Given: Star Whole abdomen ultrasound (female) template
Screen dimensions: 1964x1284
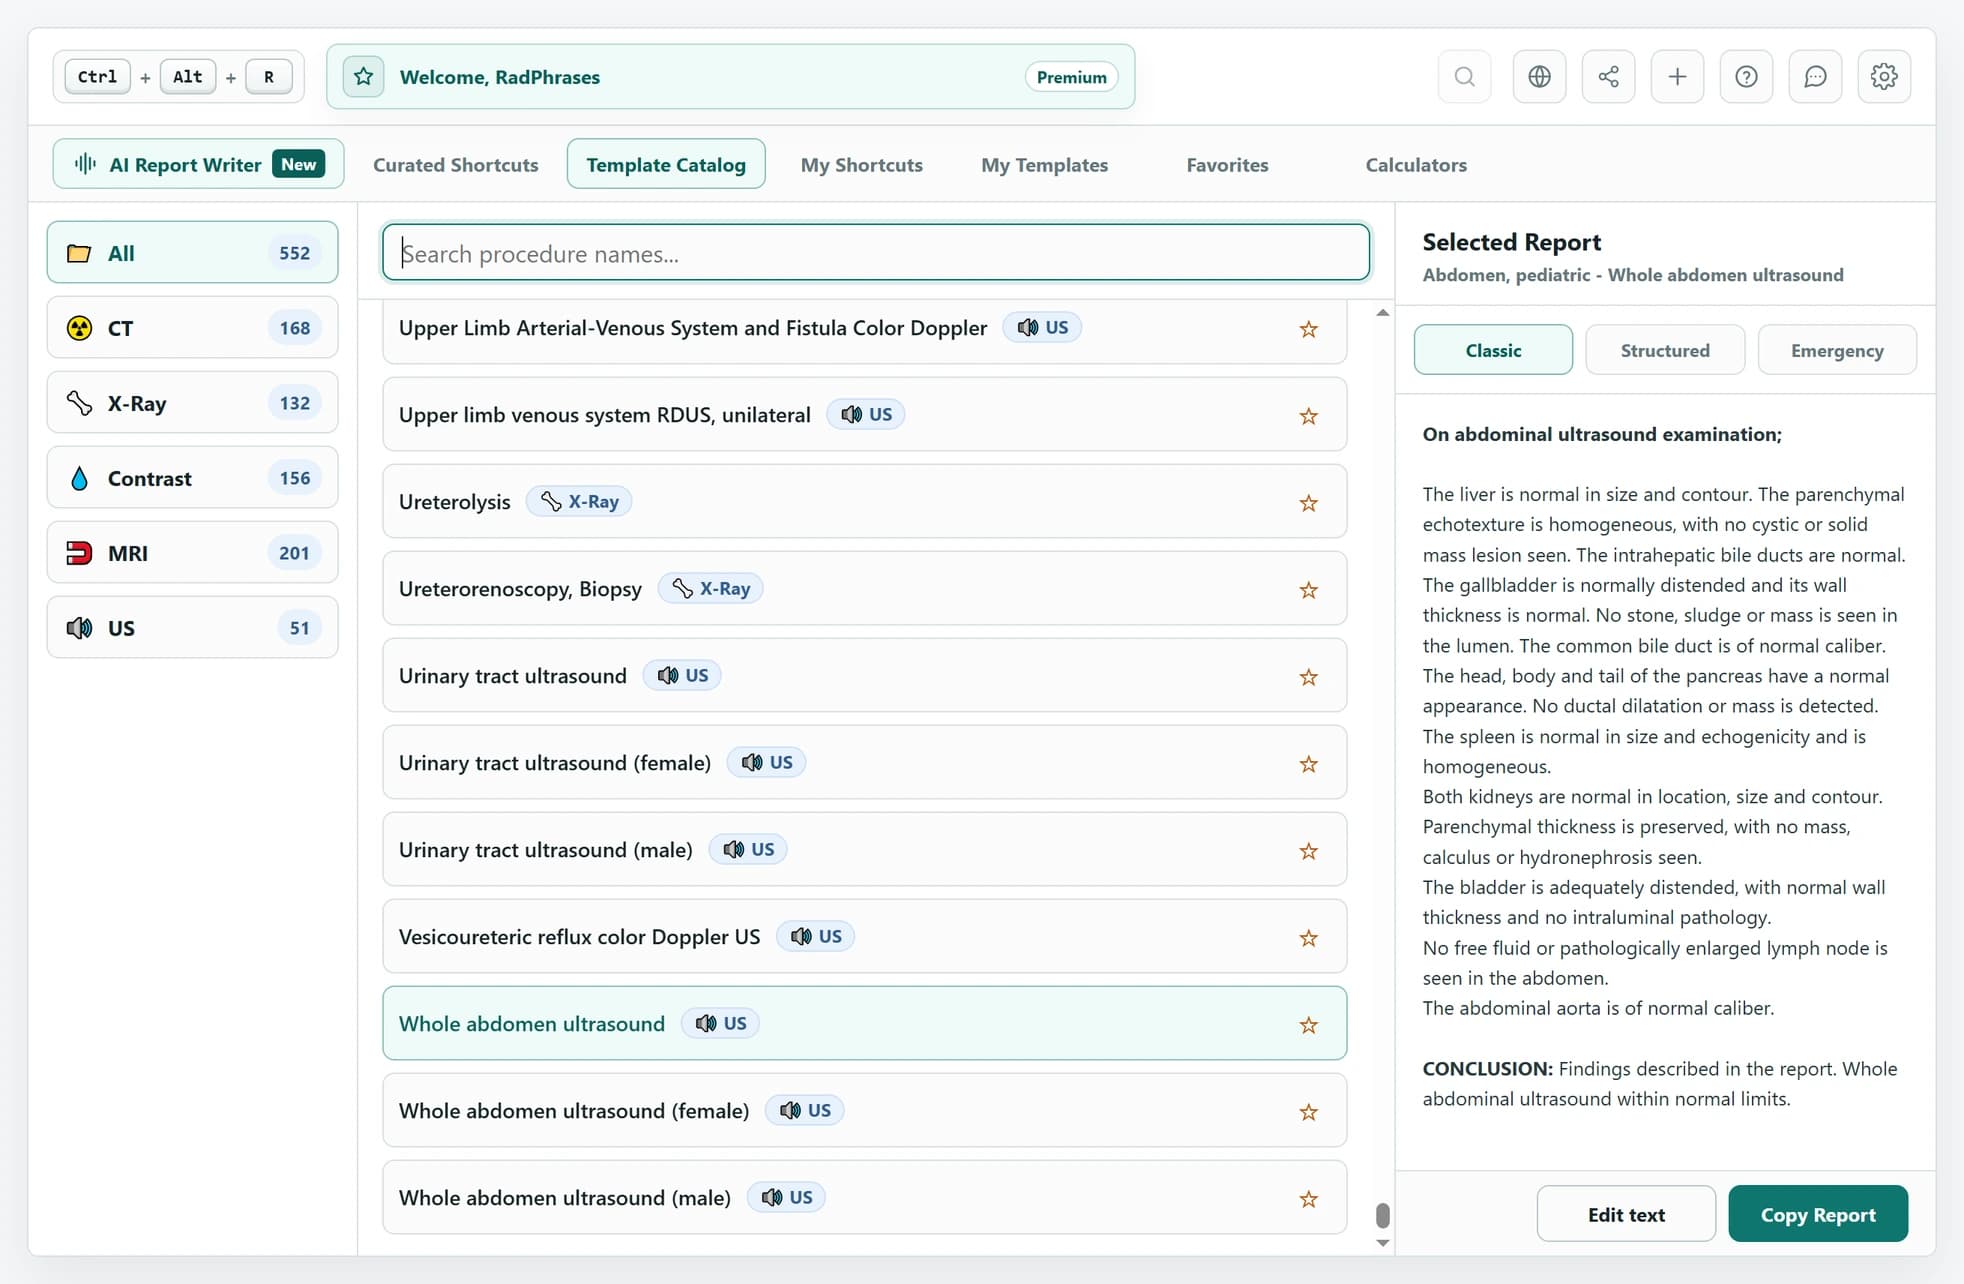Looking at the screenshot, I should pos(1308,1112).
